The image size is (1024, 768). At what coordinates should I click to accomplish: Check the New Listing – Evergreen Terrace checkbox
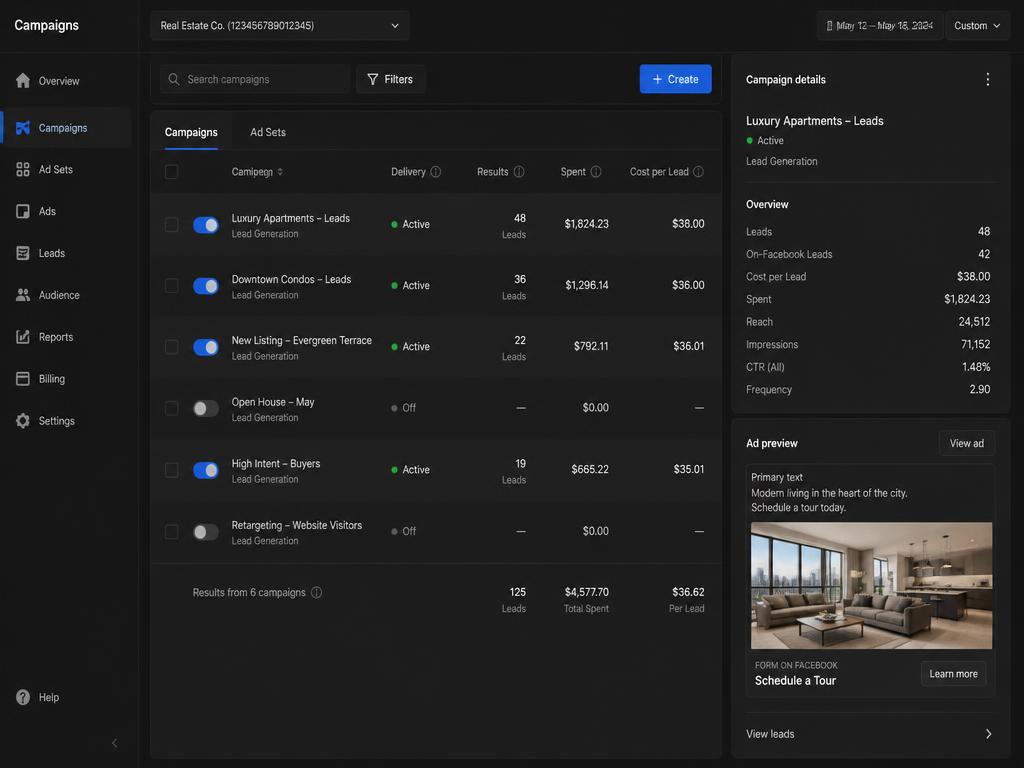(172, 347)
